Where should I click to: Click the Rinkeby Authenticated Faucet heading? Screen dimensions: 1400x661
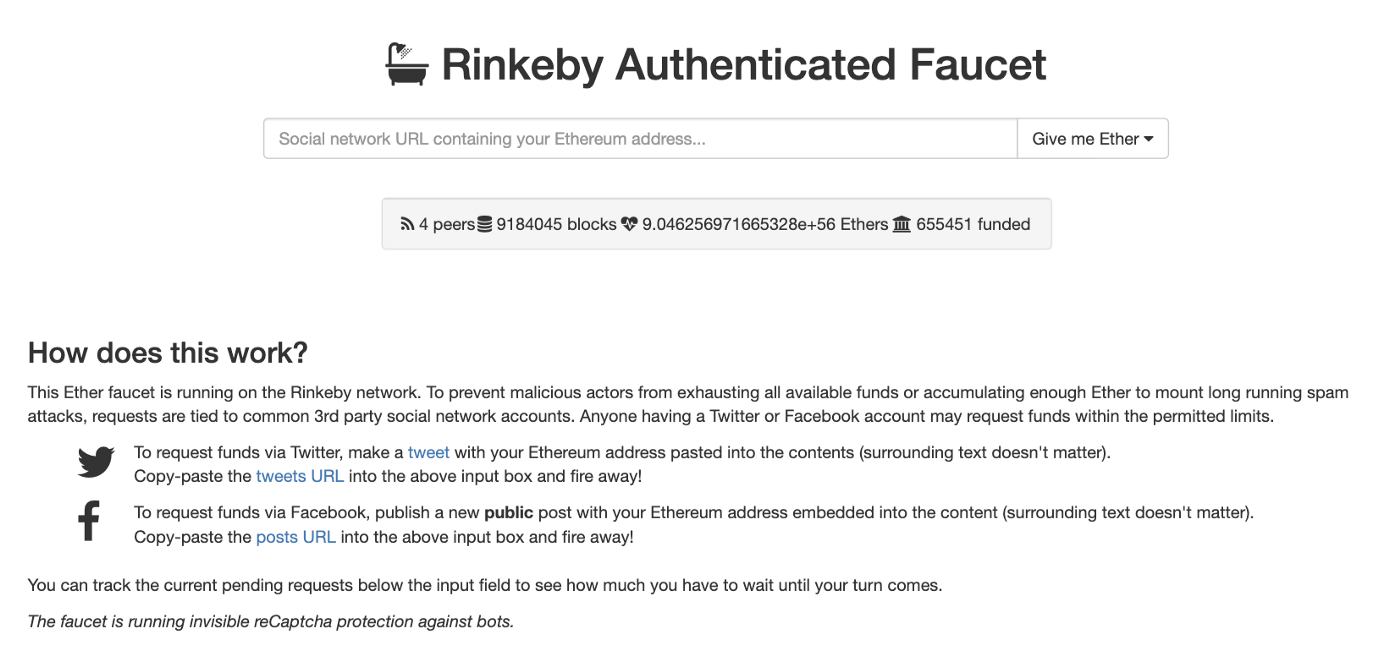coord(744,64)
